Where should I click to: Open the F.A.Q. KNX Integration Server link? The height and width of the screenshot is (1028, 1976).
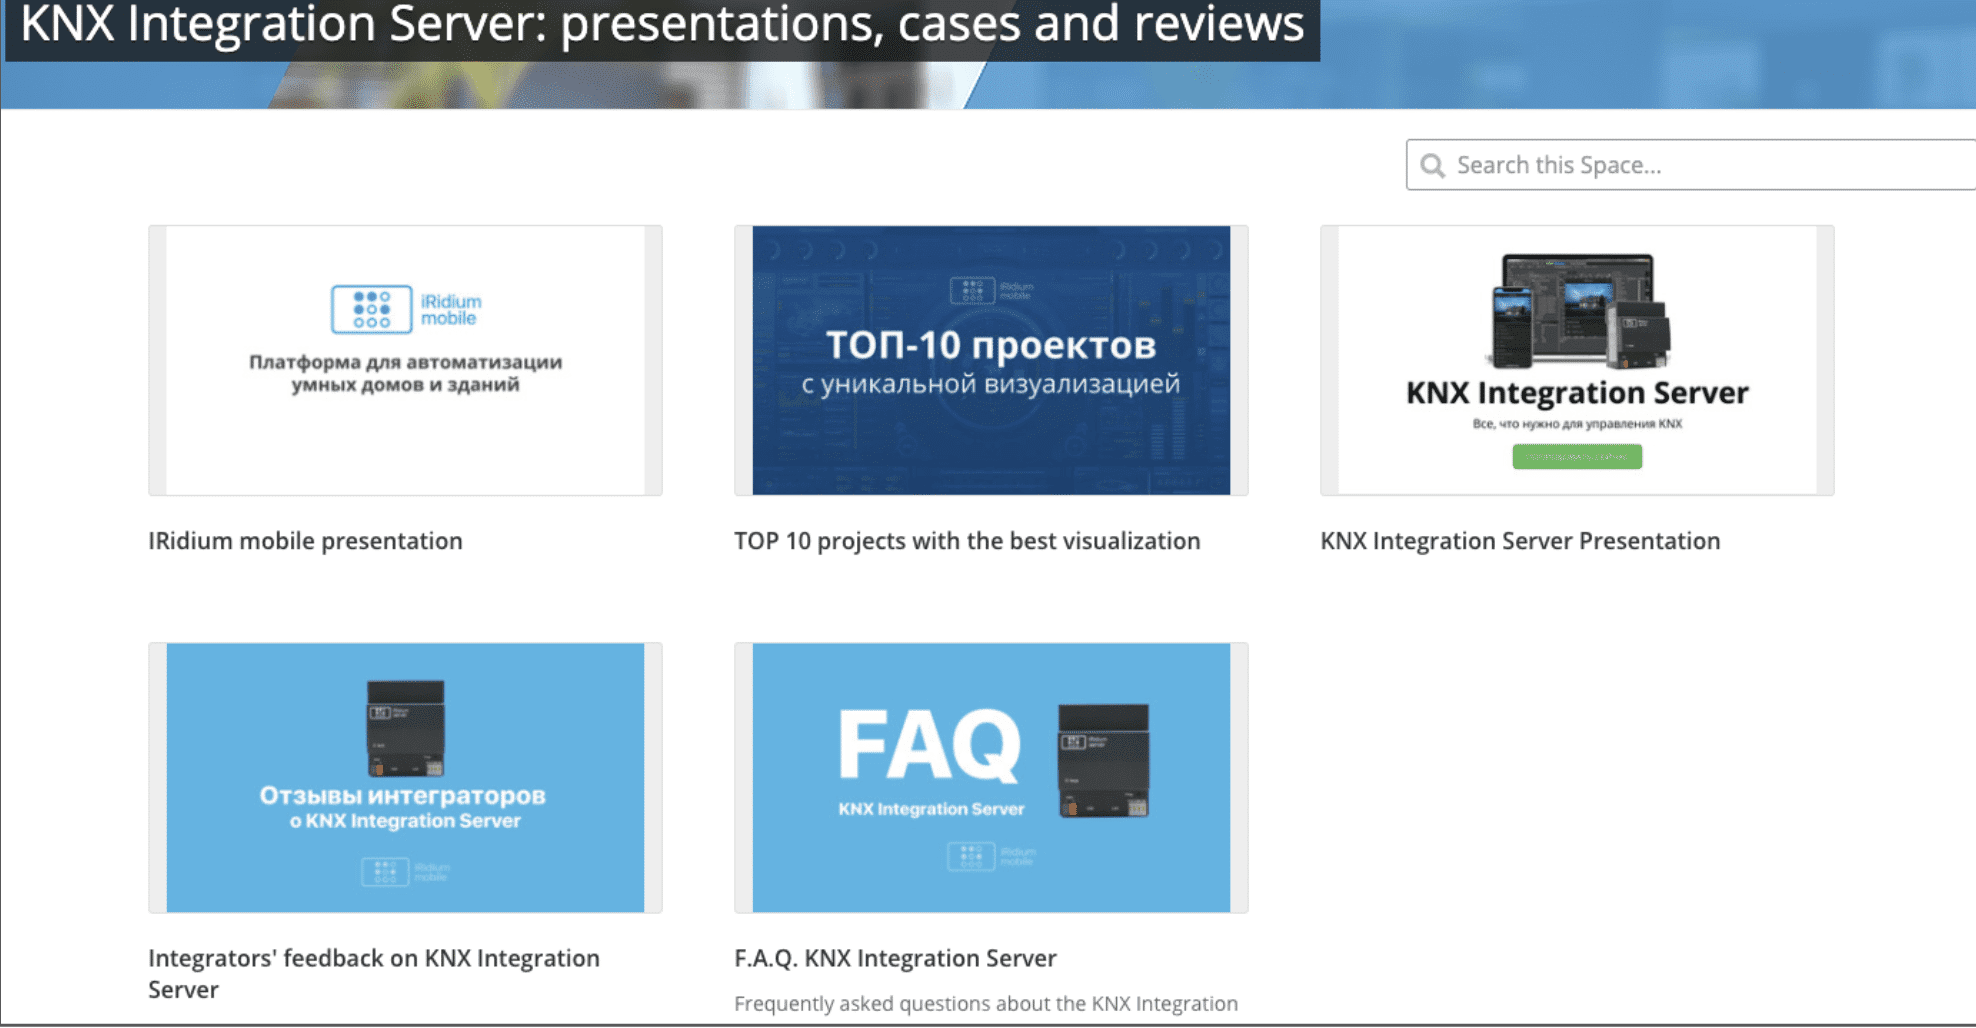(895, 958)
